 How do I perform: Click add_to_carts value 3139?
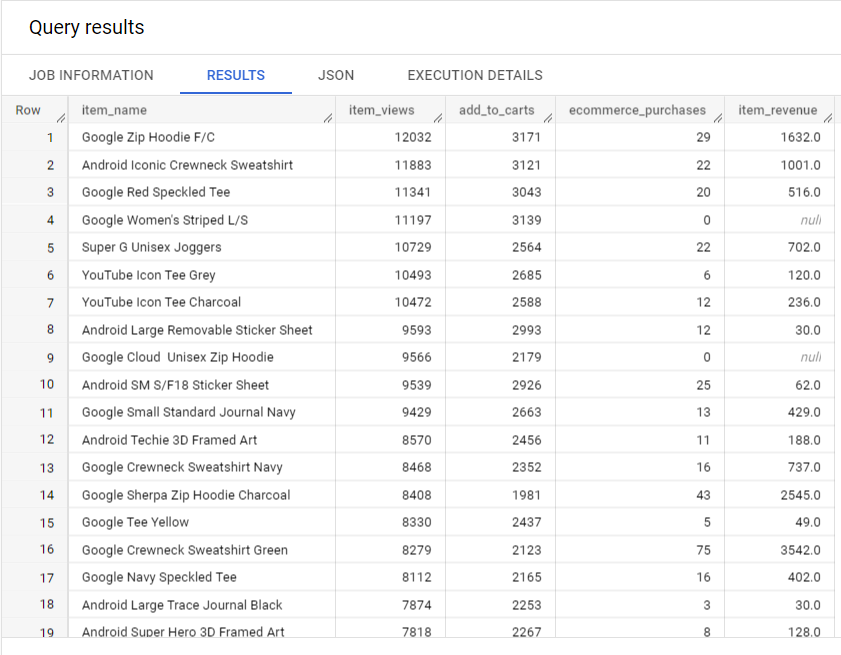click(x=527, y=220)
